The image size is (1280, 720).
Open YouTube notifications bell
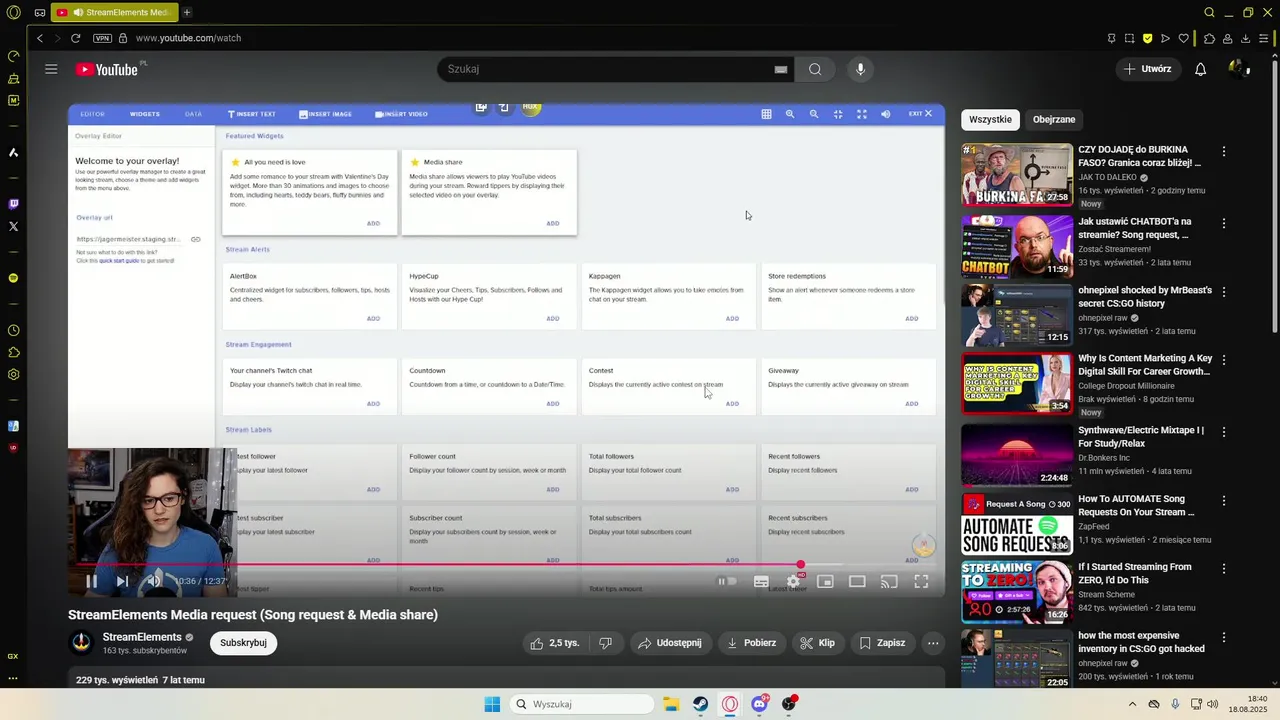pyautogui.click(x=1201, y=69)
